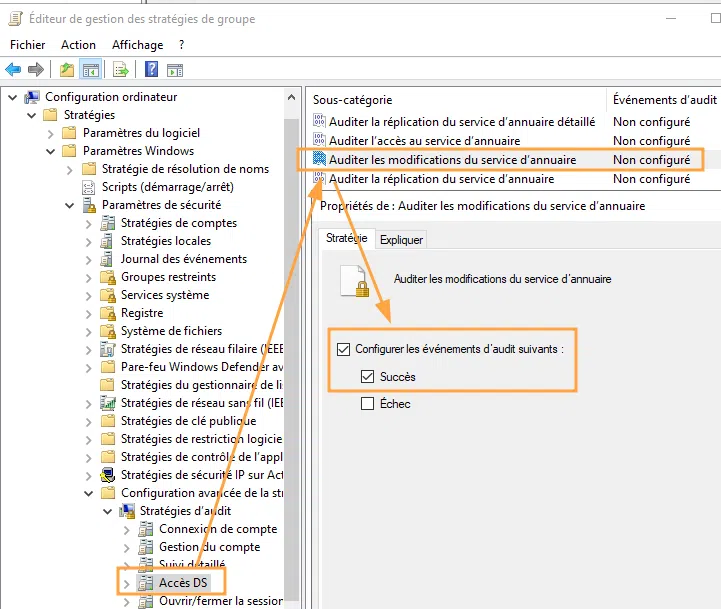The width and height of the screenshot is (721, 609).
Task: Click the Registre folder-lock icon
Action: 108,313
